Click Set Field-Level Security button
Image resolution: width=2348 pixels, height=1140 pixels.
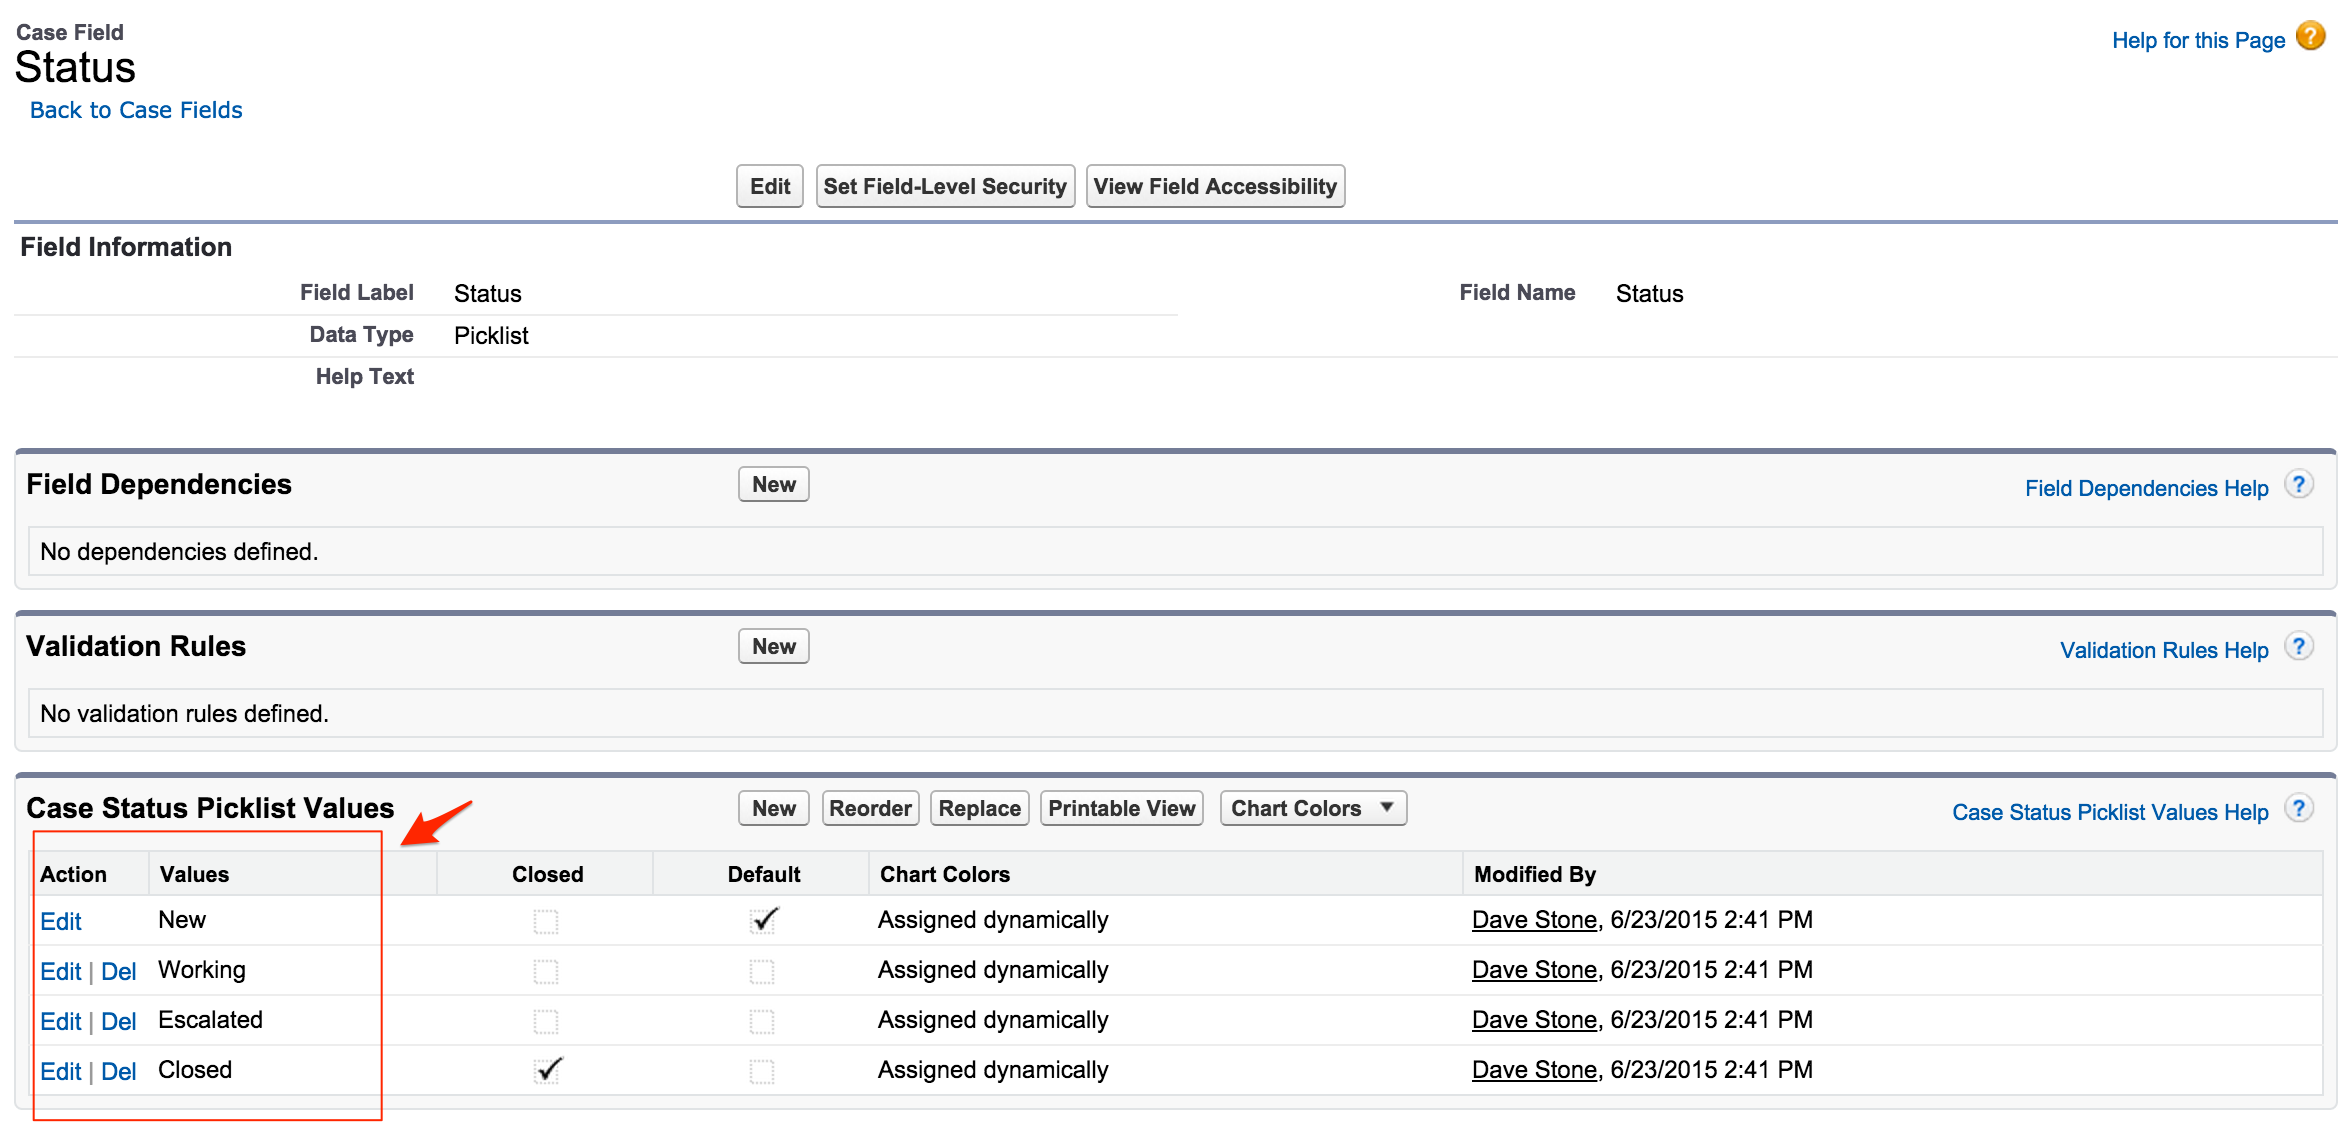click(x=944, y=186)
